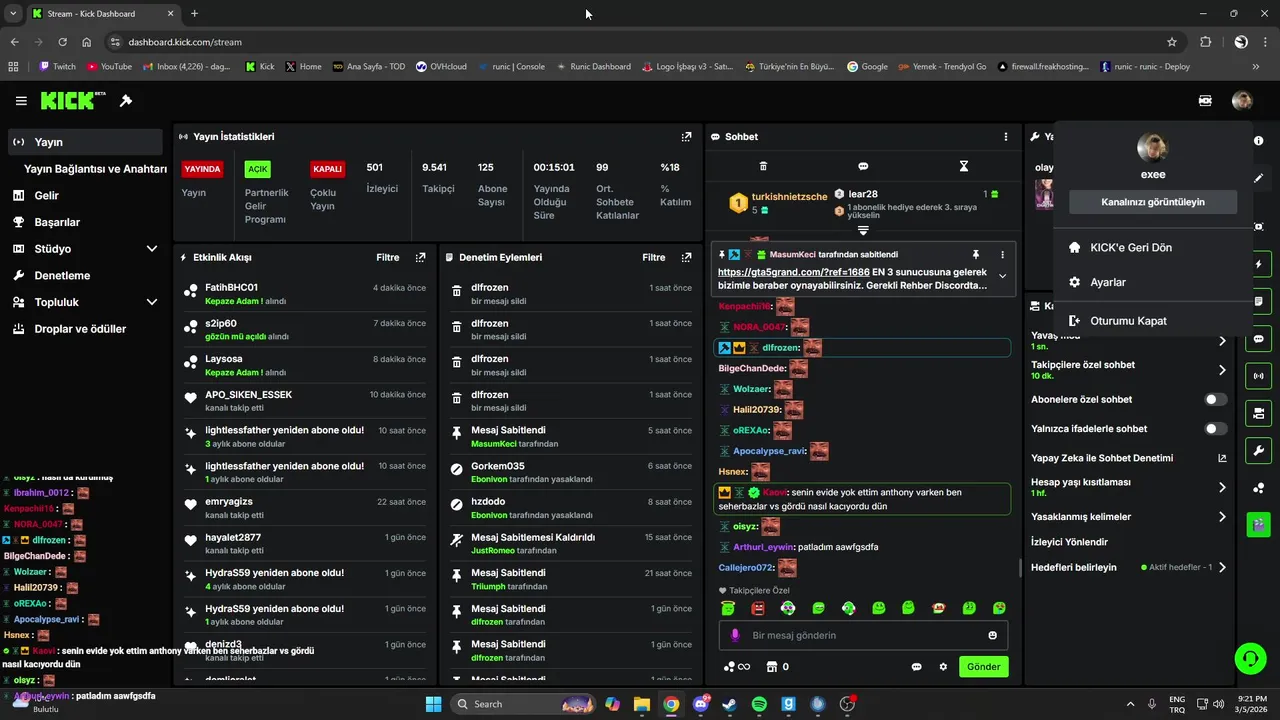
Task: Click the lightning bolt icon in right toolbar
Action: (1258, 264)
